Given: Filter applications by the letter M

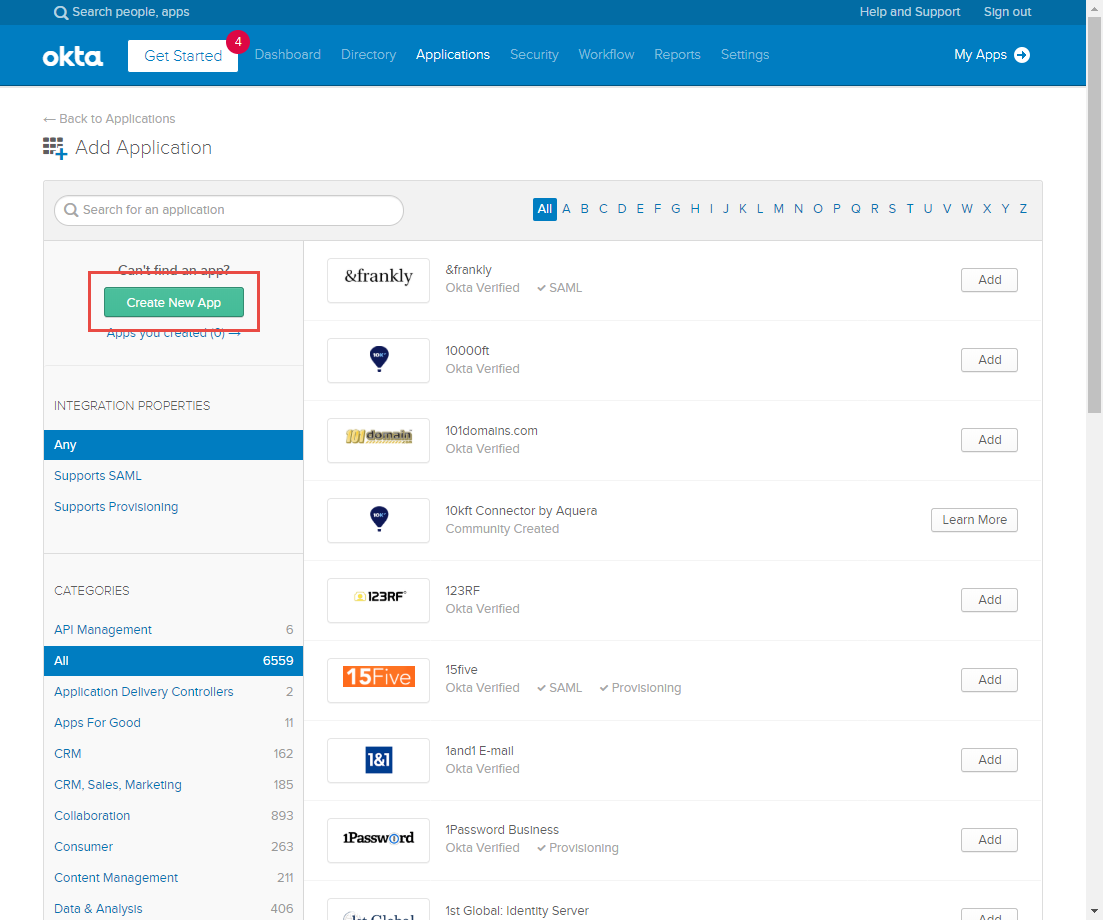Looking at the screenshot, I should [779, 208].
